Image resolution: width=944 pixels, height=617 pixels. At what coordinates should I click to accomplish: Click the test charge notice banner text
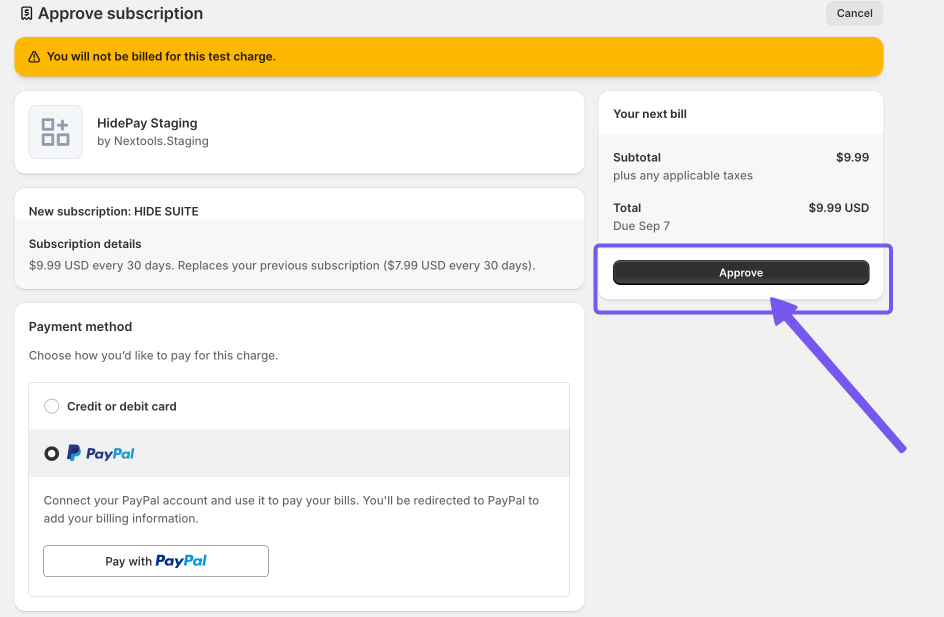[161, 57]
